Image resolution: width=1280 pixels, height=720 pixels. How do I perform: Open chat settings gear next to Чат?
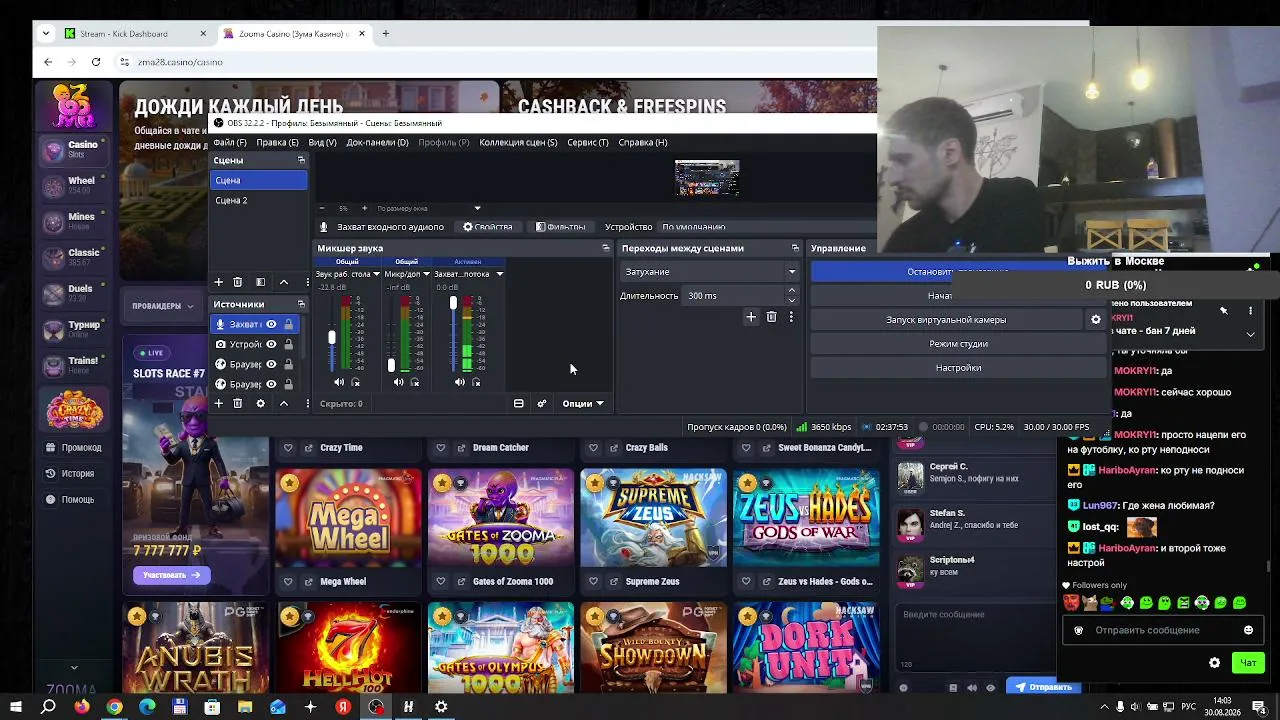click(1214, 662)
